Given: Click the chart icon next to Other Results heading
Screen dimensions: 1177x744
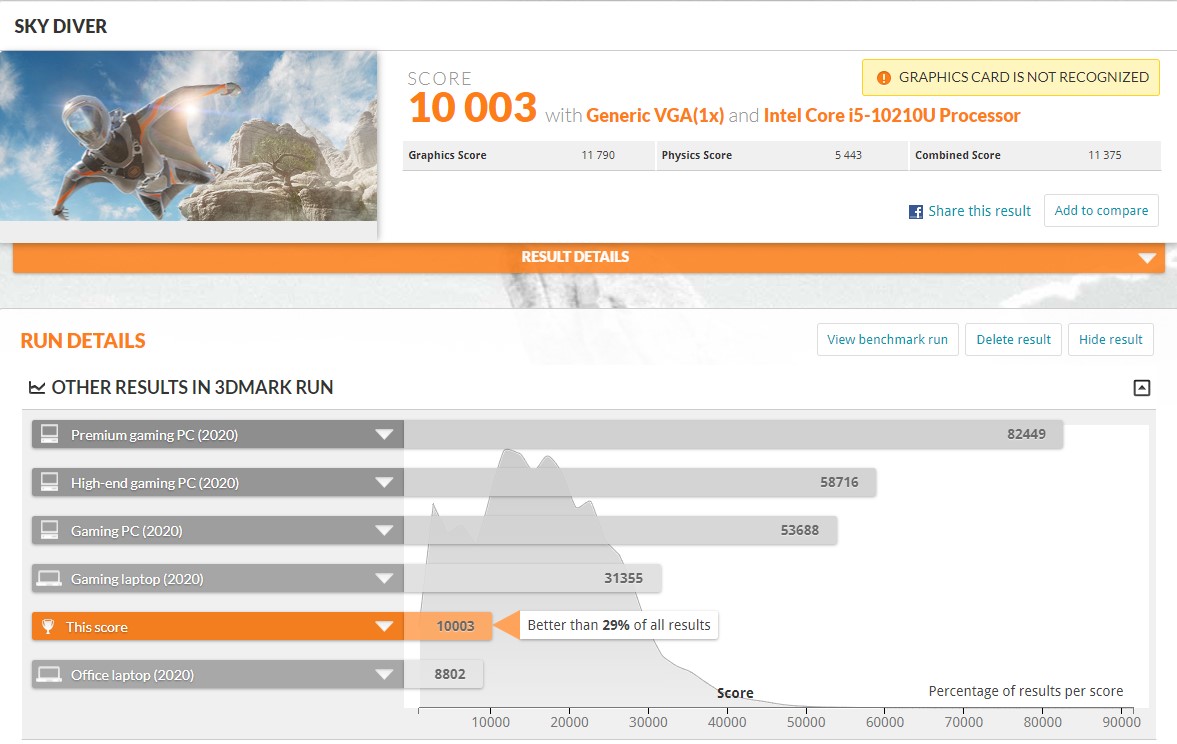Looking at the screenshot, I should (36, 387).
